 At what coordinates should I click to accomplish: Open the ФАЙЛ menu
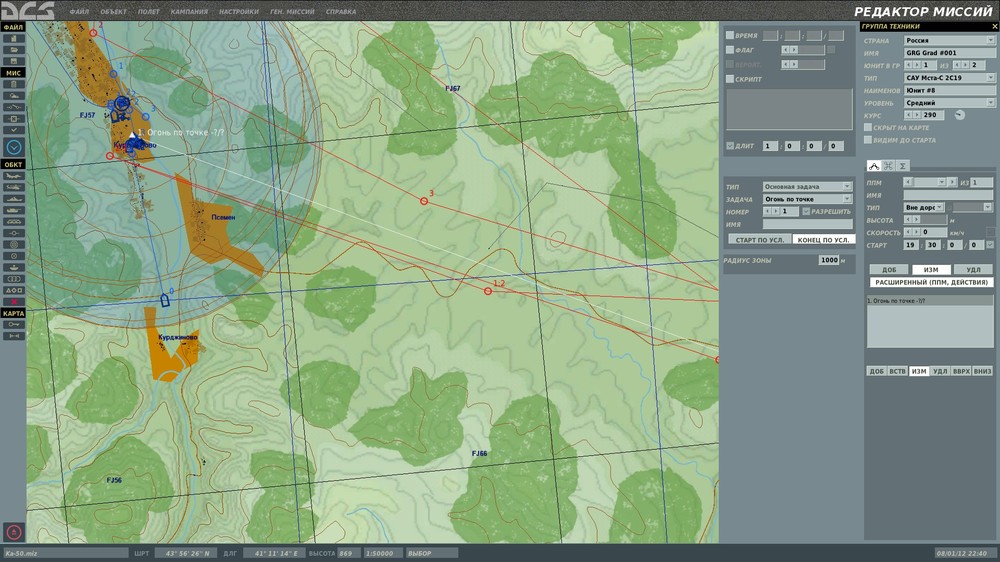[80, 11]
